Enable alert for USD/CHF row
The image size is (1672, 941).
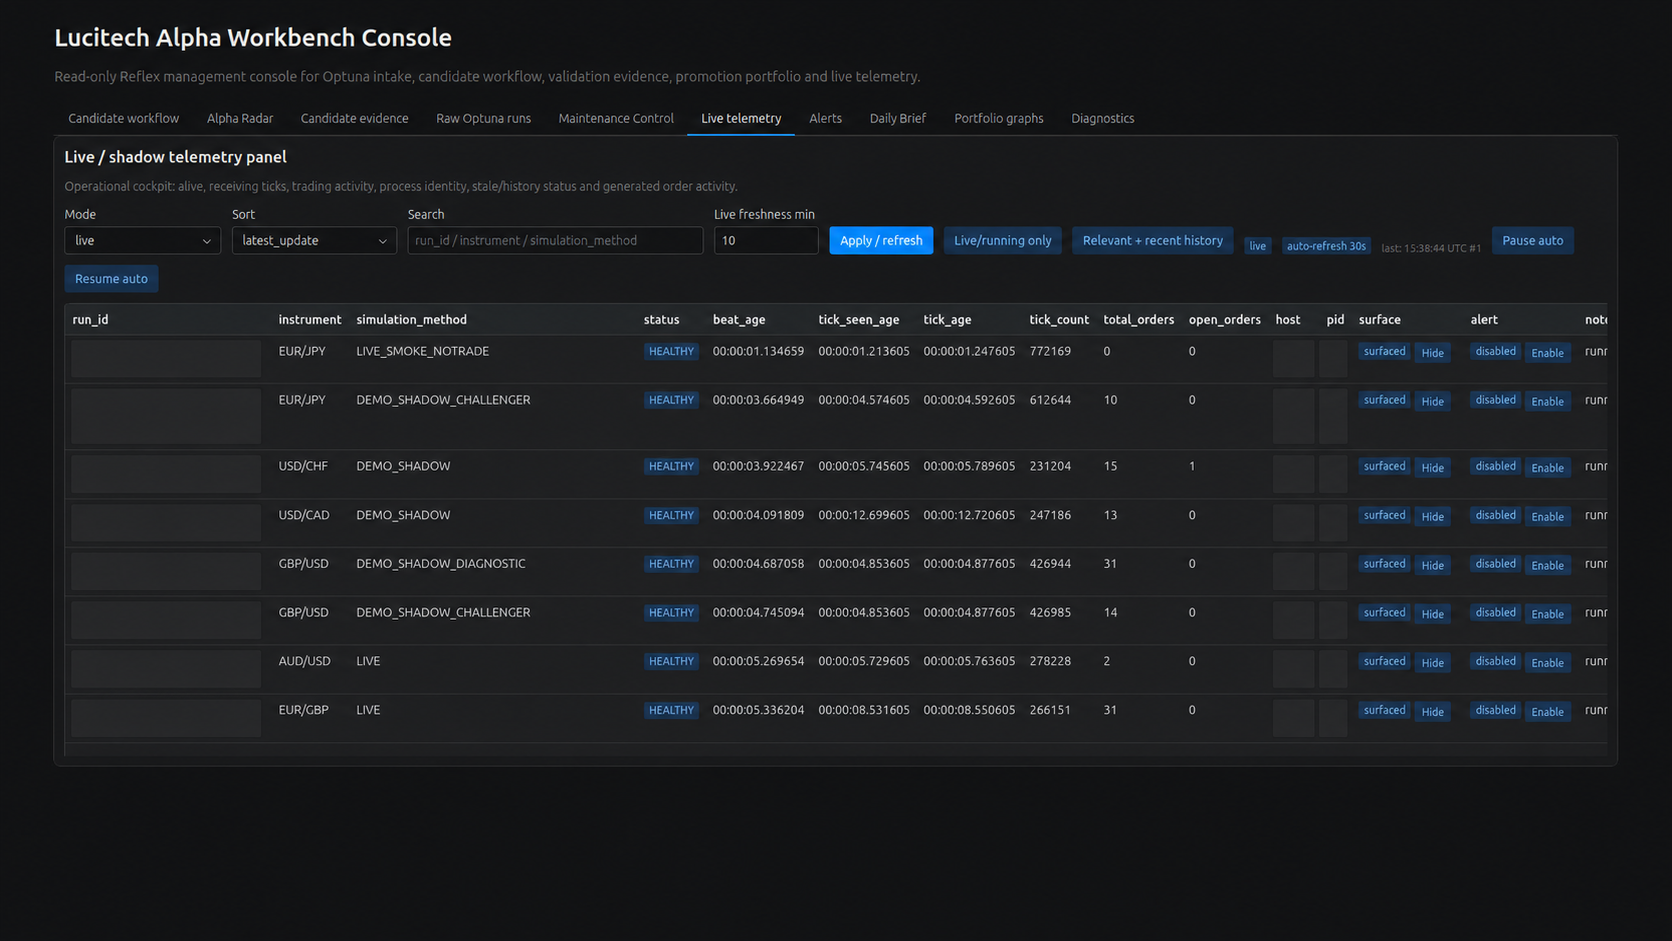point(1547,468)
